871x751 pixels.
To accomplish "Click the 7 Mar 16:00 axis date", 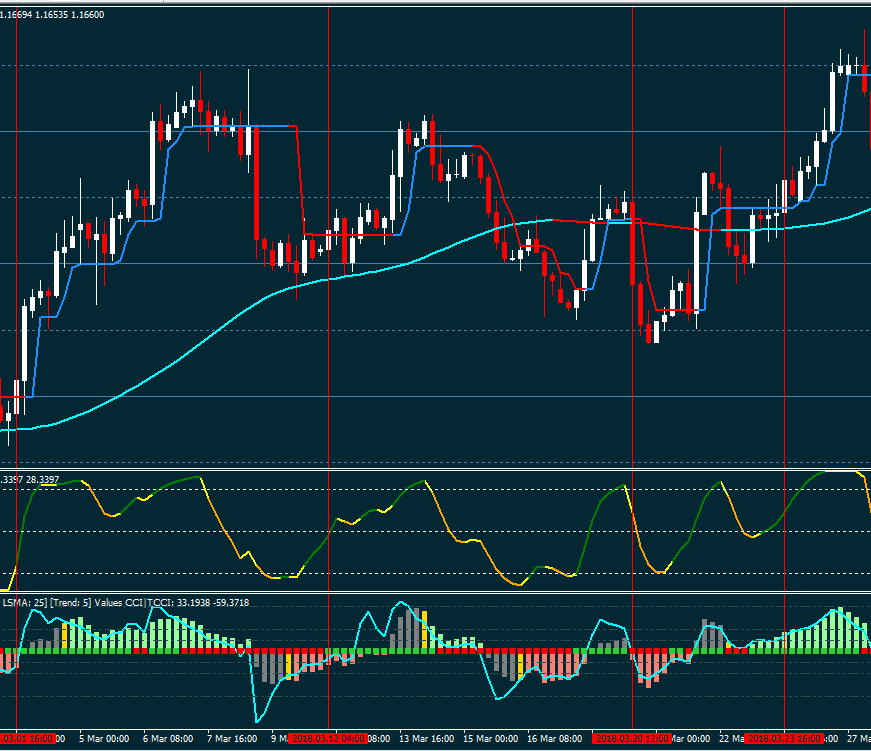I will click(232, 739).
